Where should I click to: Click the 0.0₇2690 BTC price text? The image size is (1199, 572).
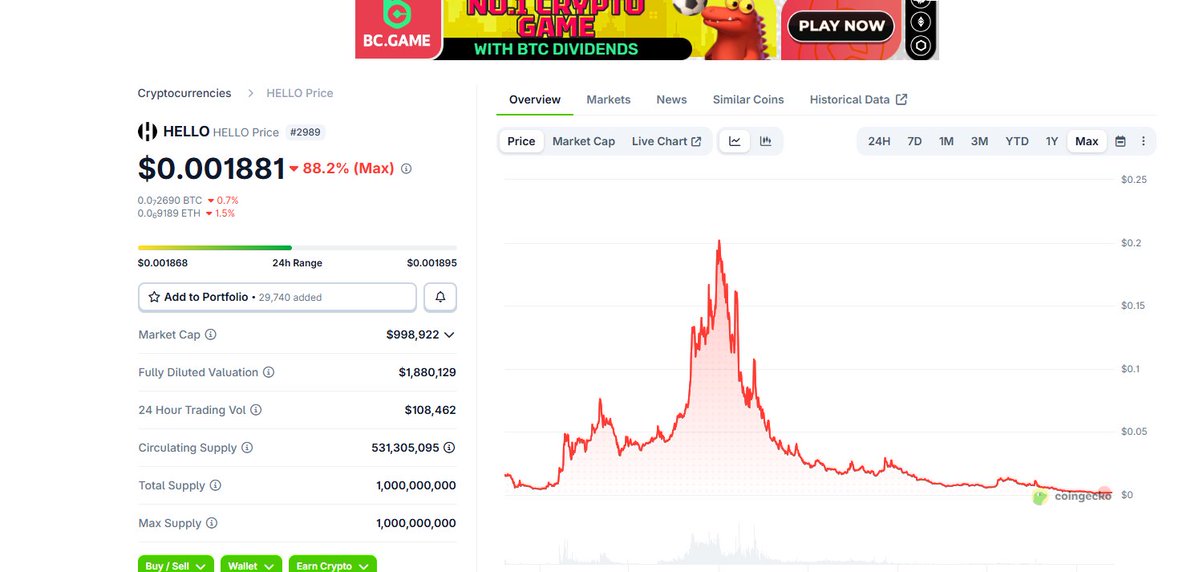click(170, 200)
